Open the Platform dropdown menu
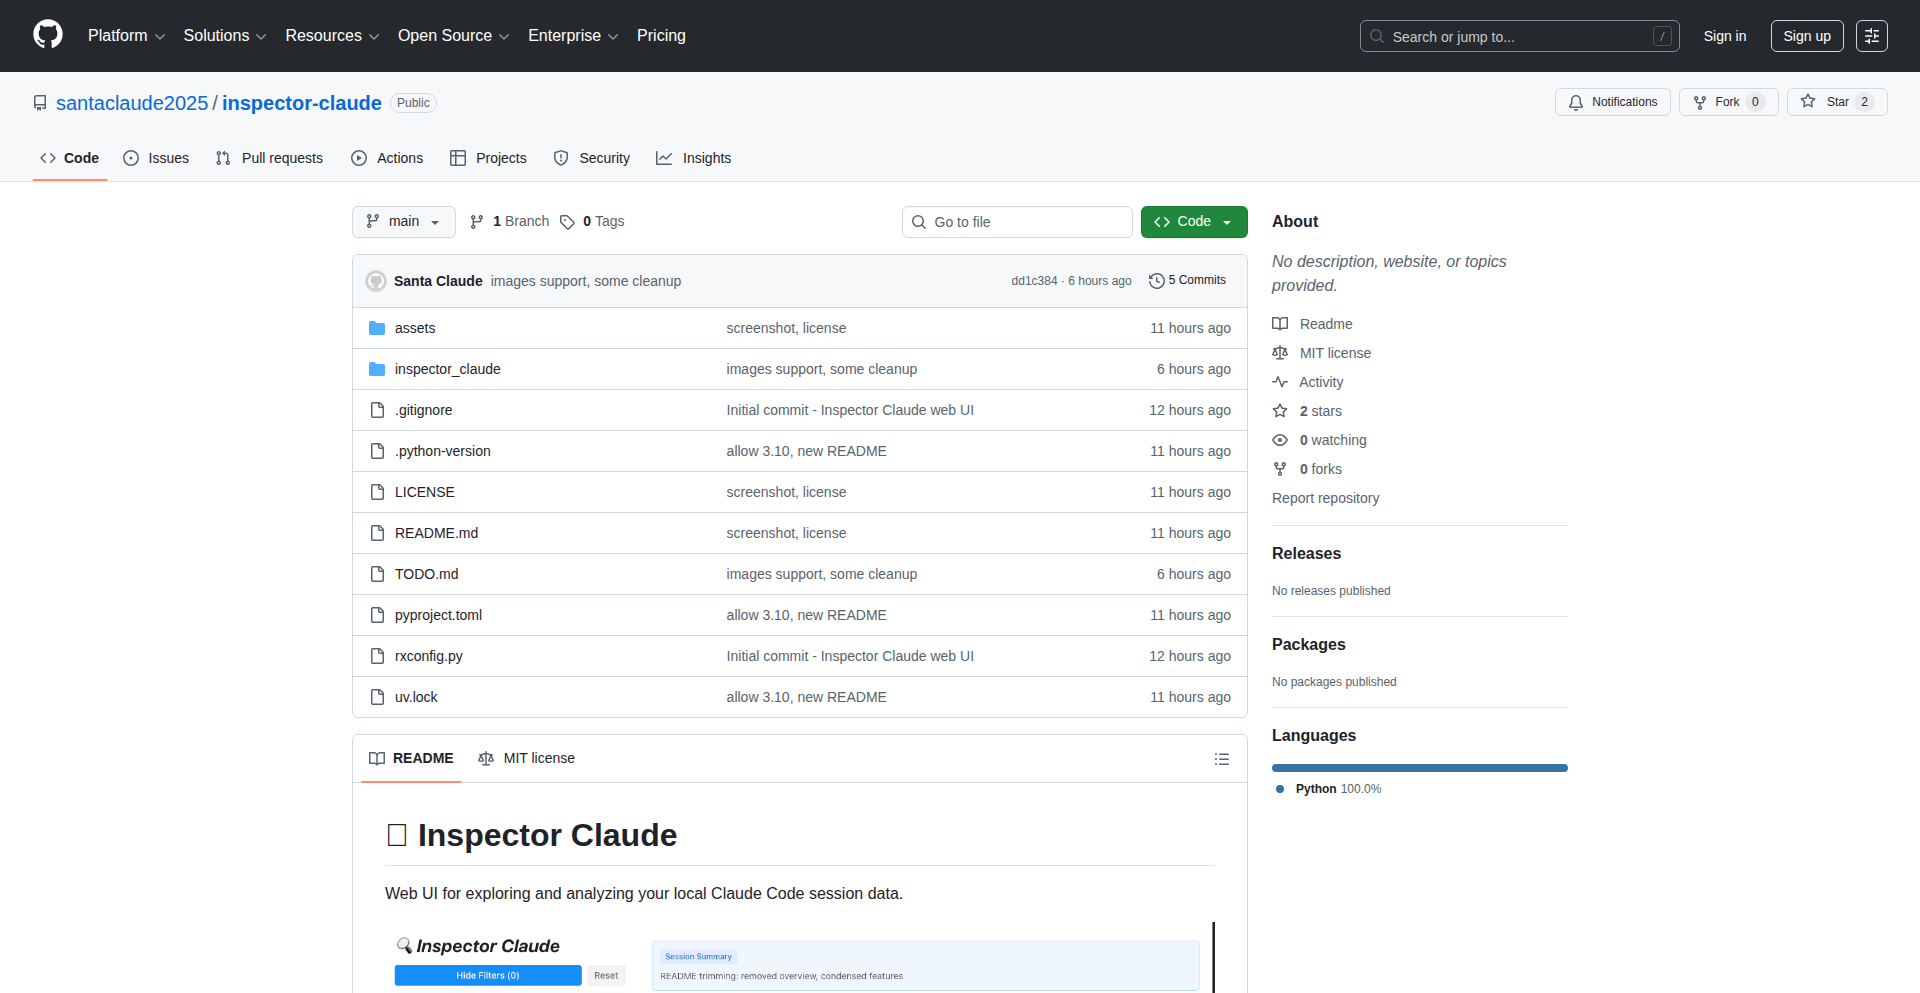1920x993 pixels. [x=126, y=36]
